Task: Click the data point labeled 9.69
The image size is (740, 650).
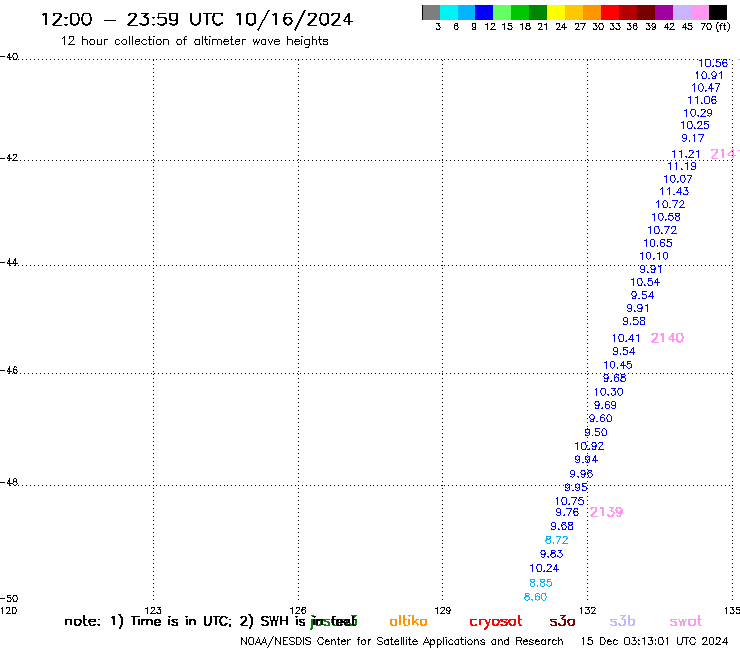Action: (x=605, y=405)
